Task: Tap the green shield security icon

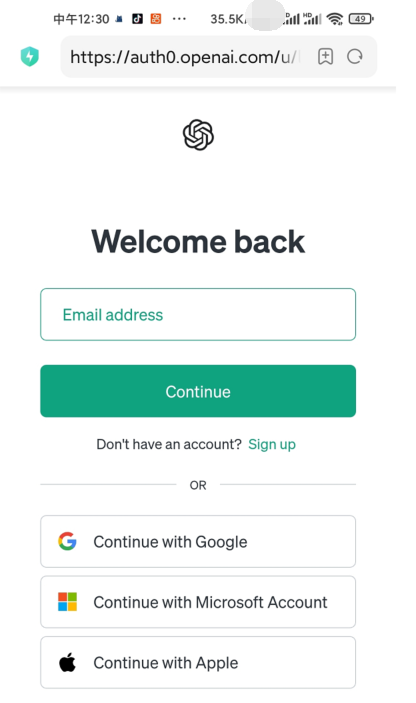Action: (30, 56)
